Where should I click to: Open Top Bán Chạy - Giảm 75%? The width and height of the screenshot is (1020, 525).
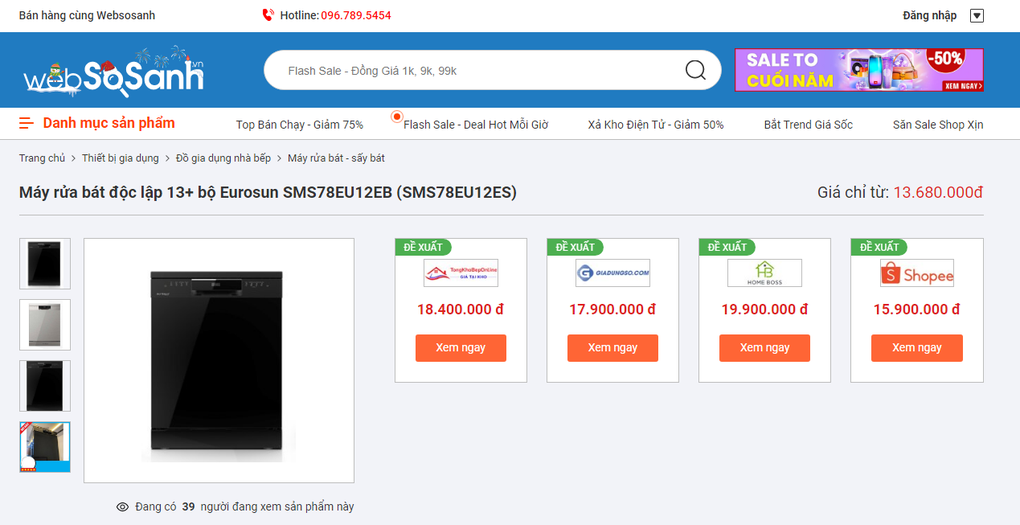[299, 125]
